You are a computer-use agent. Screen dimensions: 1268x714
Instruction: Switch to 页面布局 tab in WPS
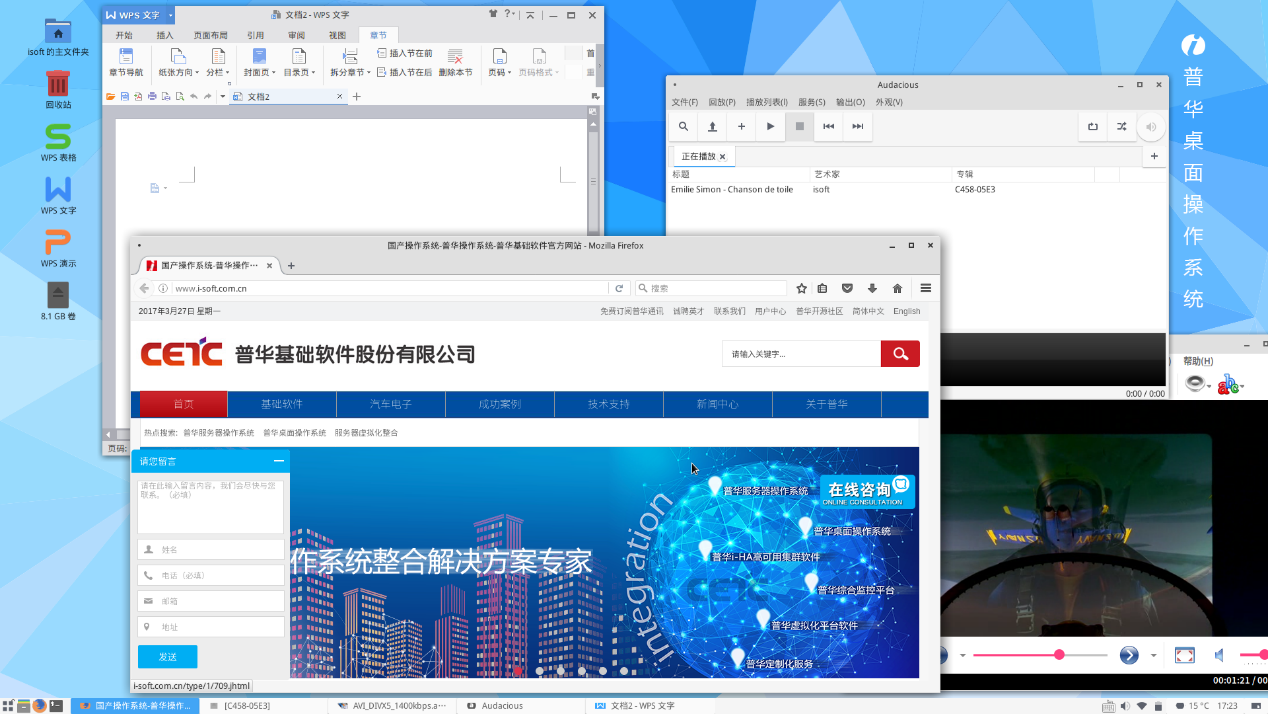point(210,35)
